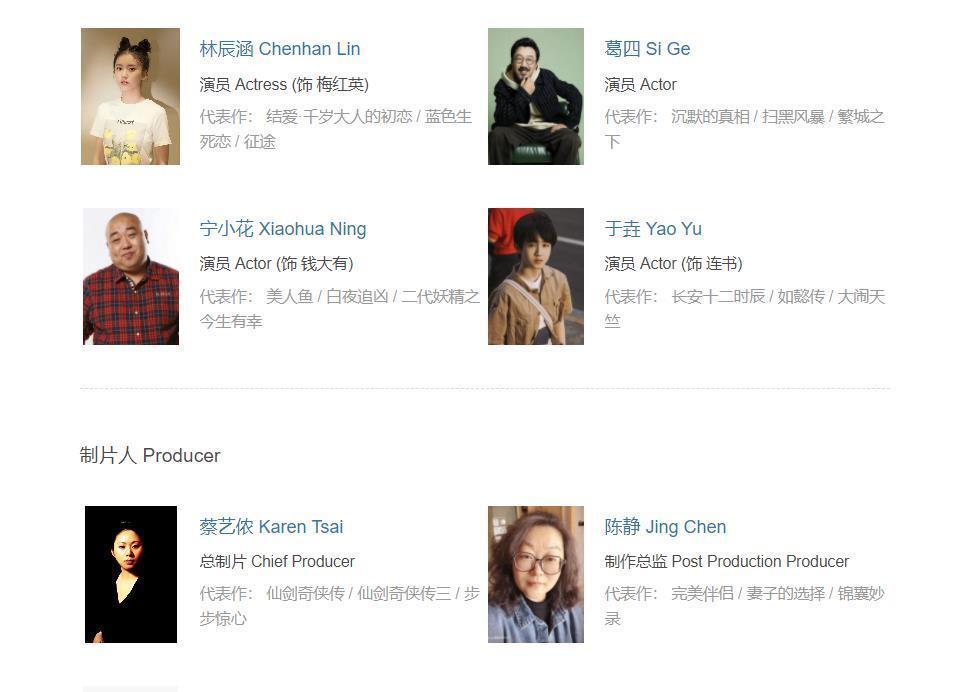Click the 总制片 Chief Producer role text

[x=277, y=562]
